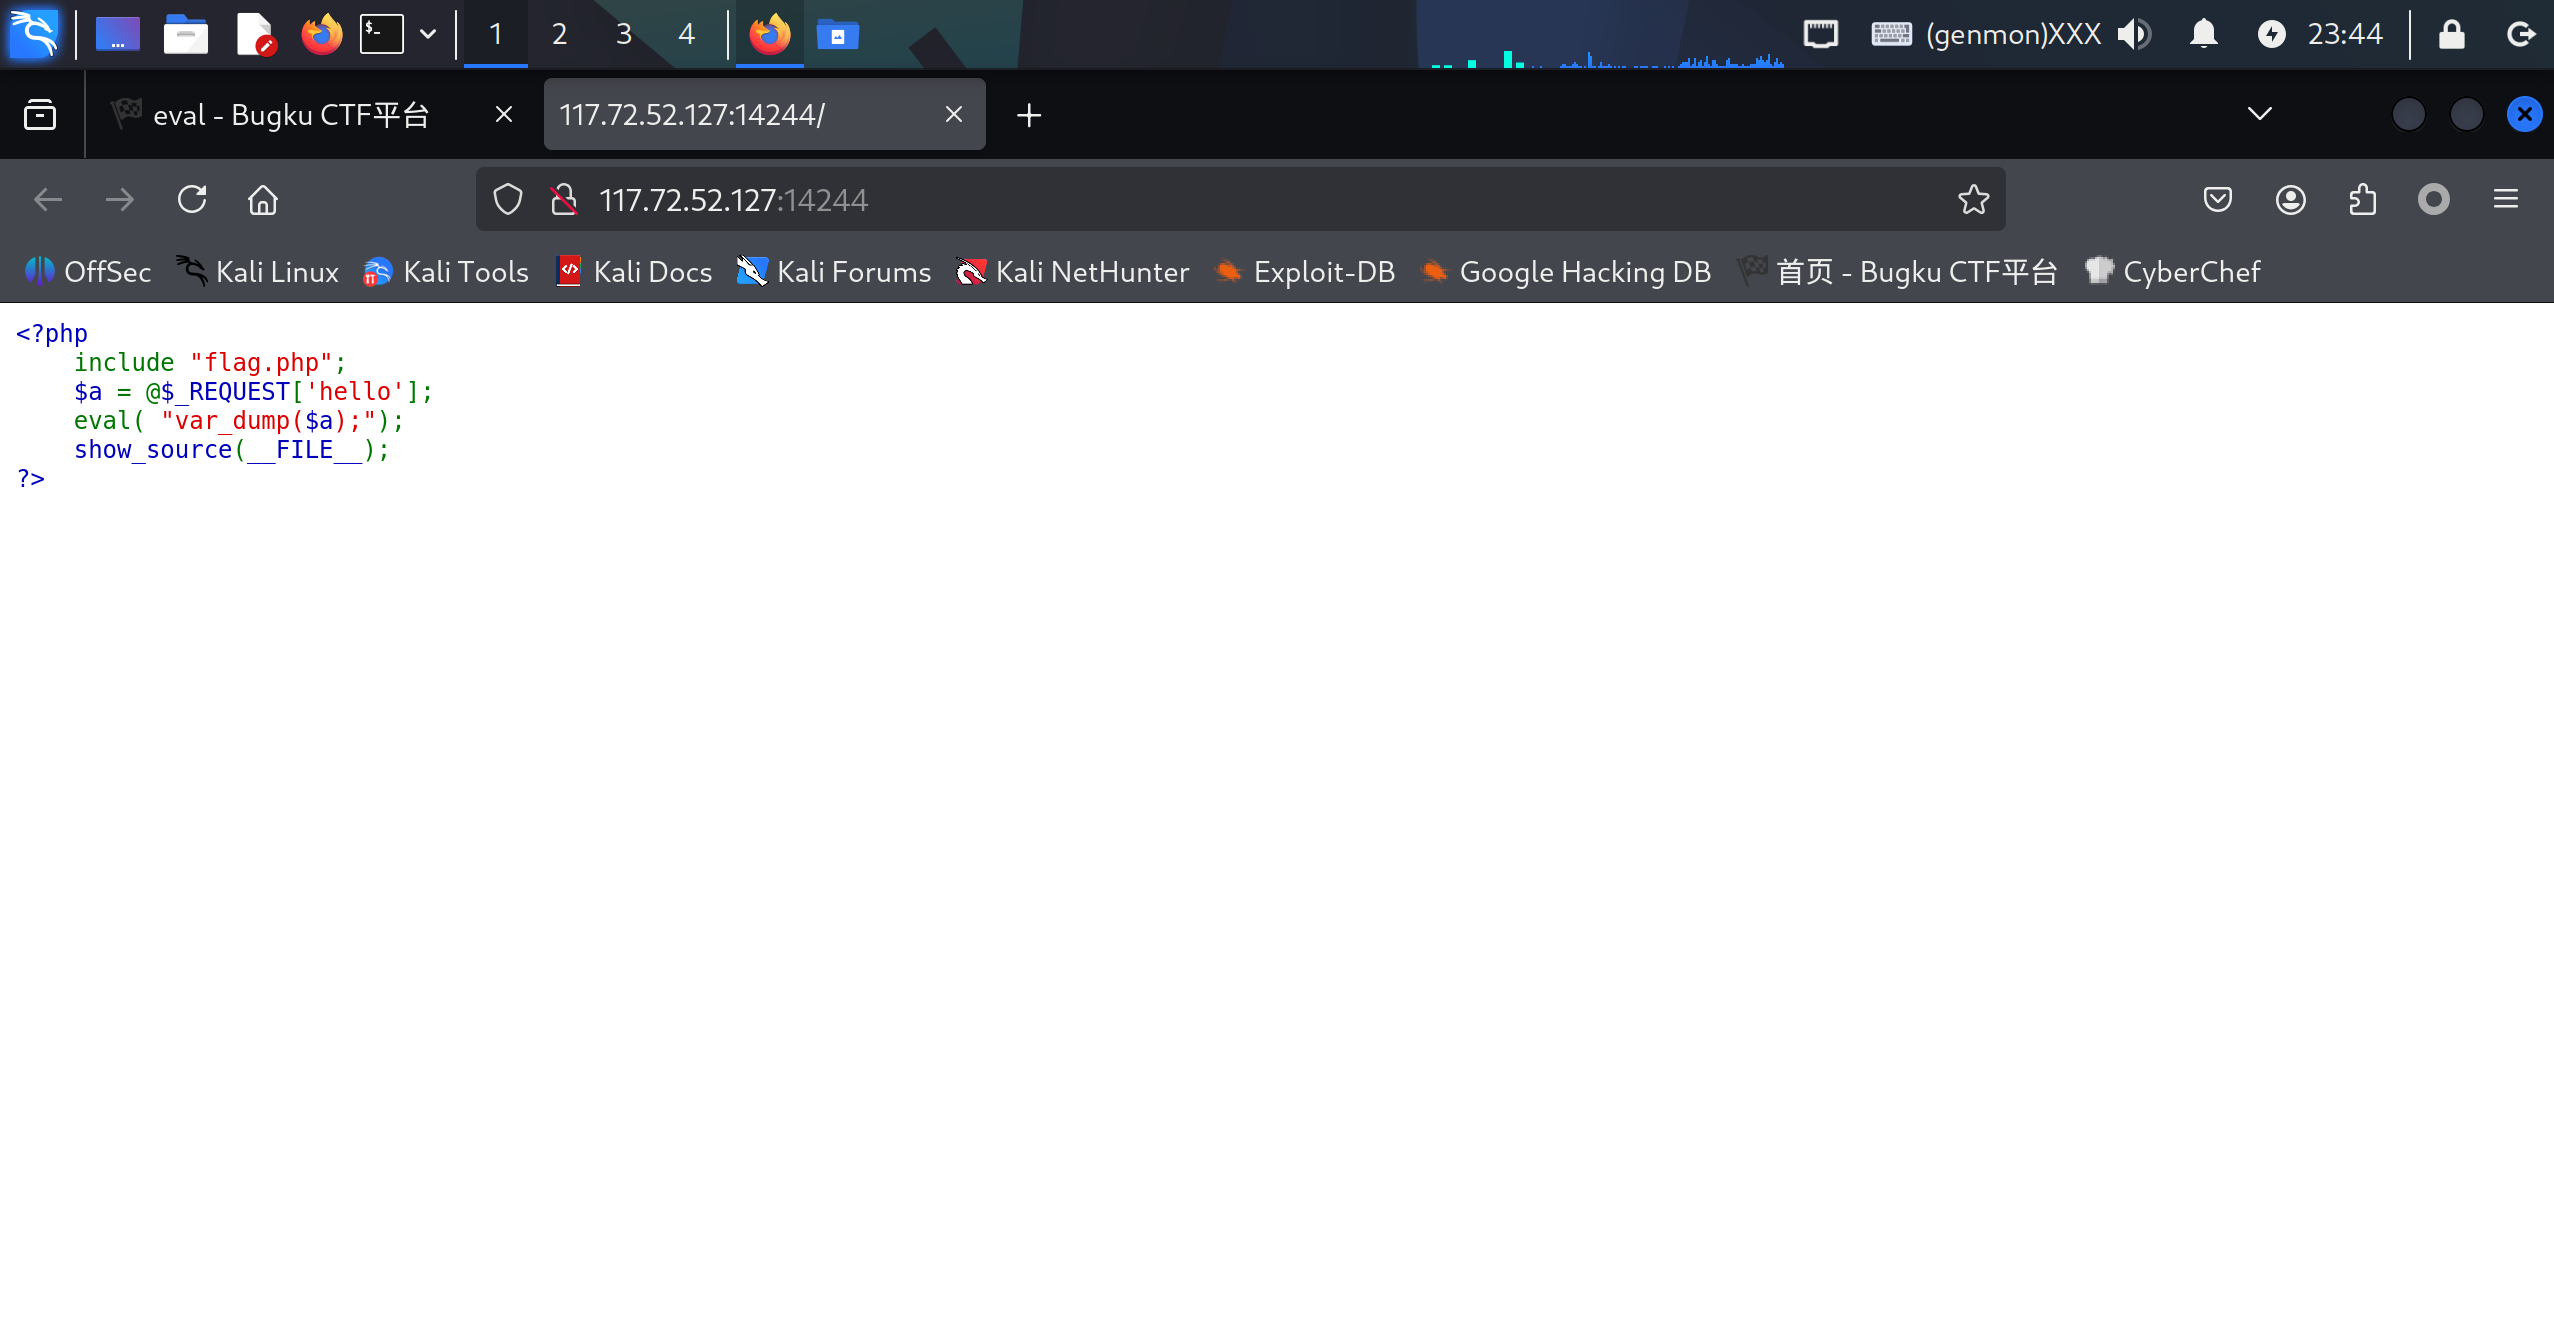Click the insecure connection padlock icon
The height and width of the screenshot is (1340, 2554).
pyautogui.click(x=564, y=200)
